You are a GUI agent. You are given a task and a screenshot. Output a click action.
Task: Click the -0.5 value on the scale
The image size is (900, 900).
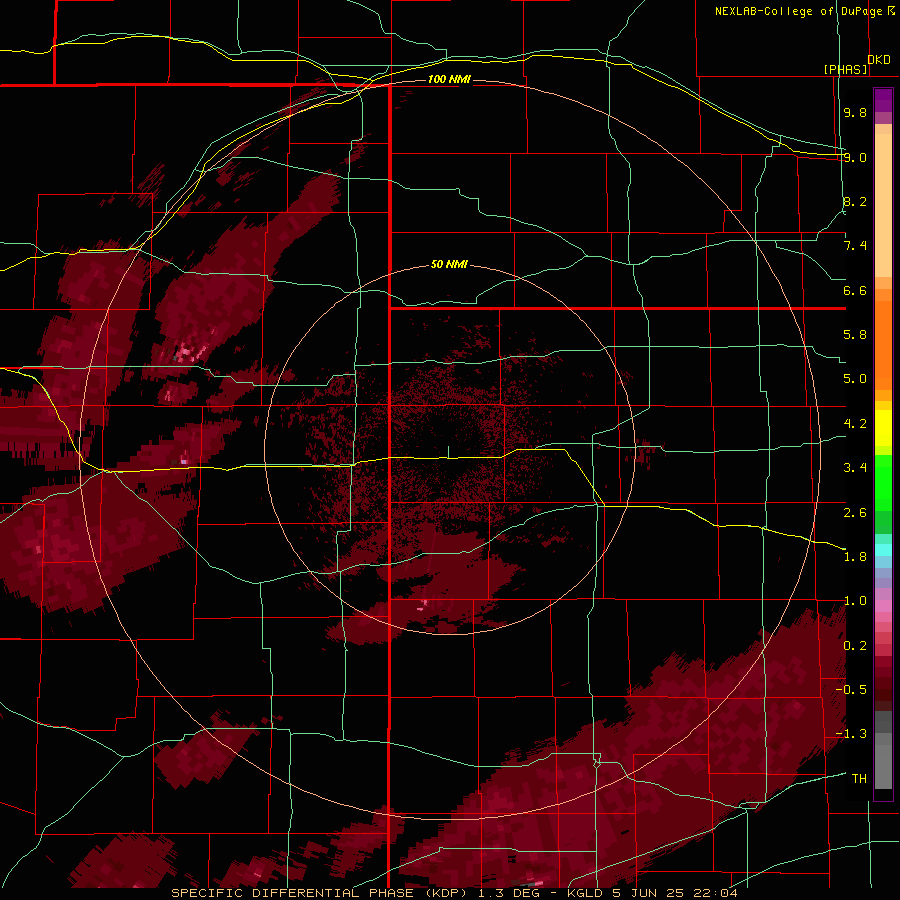(x=851, y=690)
